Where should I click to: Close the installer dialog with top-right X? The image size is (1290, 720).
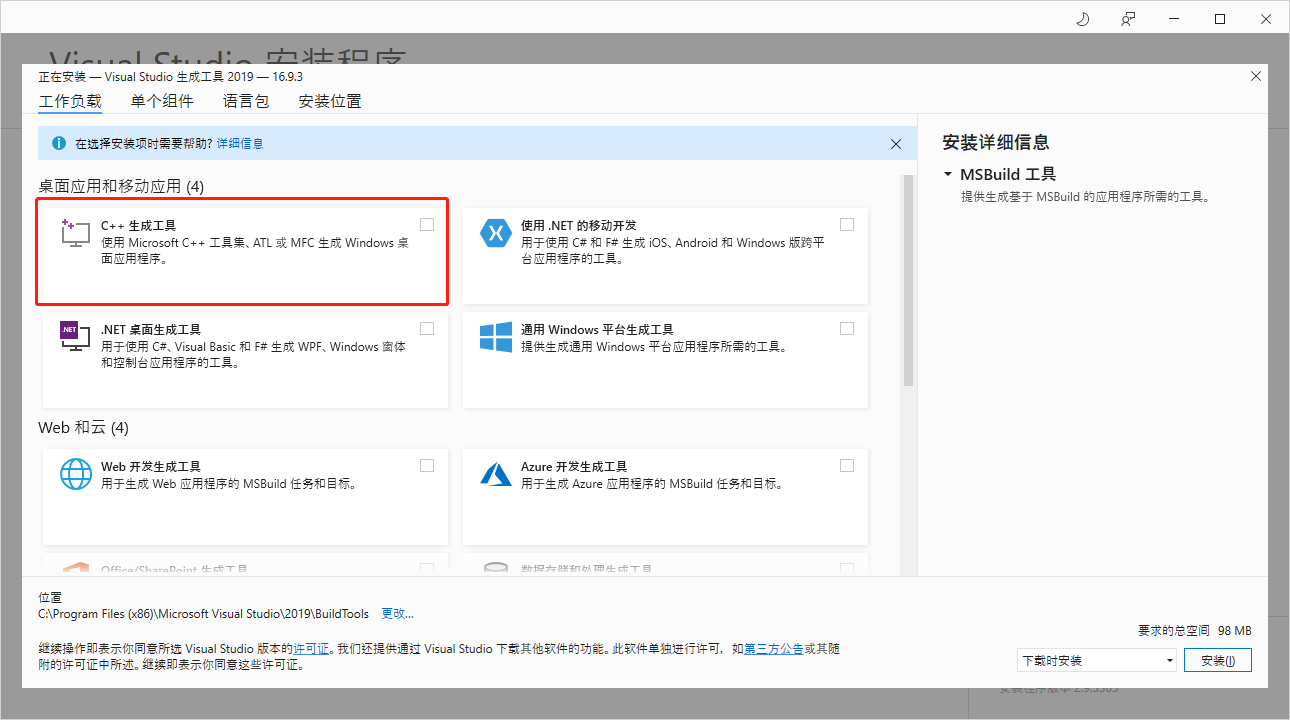click(x=1256, y=76)
